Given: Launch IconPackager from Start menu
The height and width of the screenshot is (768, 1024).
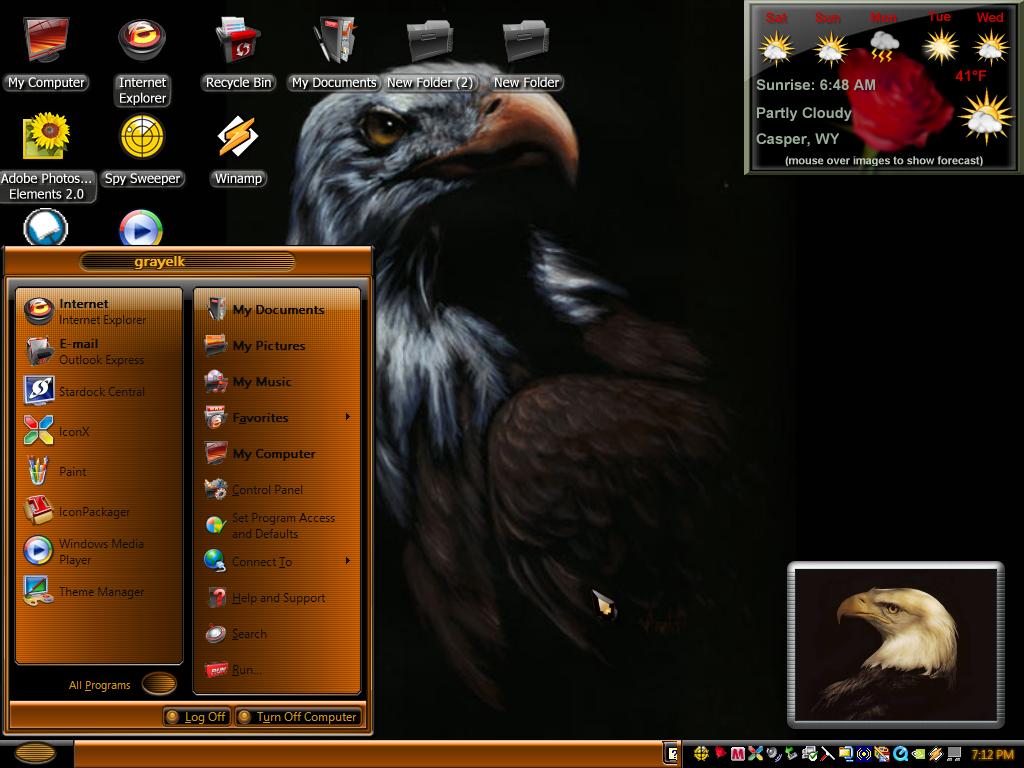Looking at the screenshot, I should click(x=98, y=511).
